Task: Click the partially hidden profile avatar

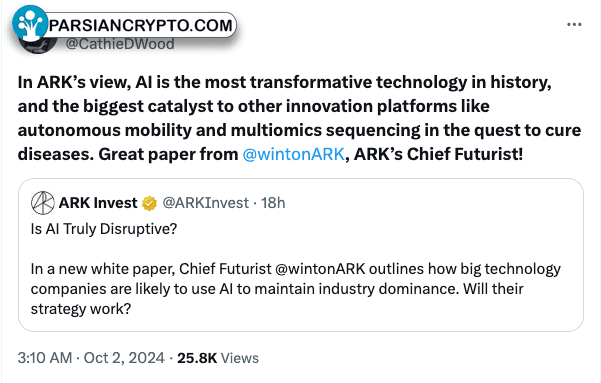Action: click(x=38, y=45)
